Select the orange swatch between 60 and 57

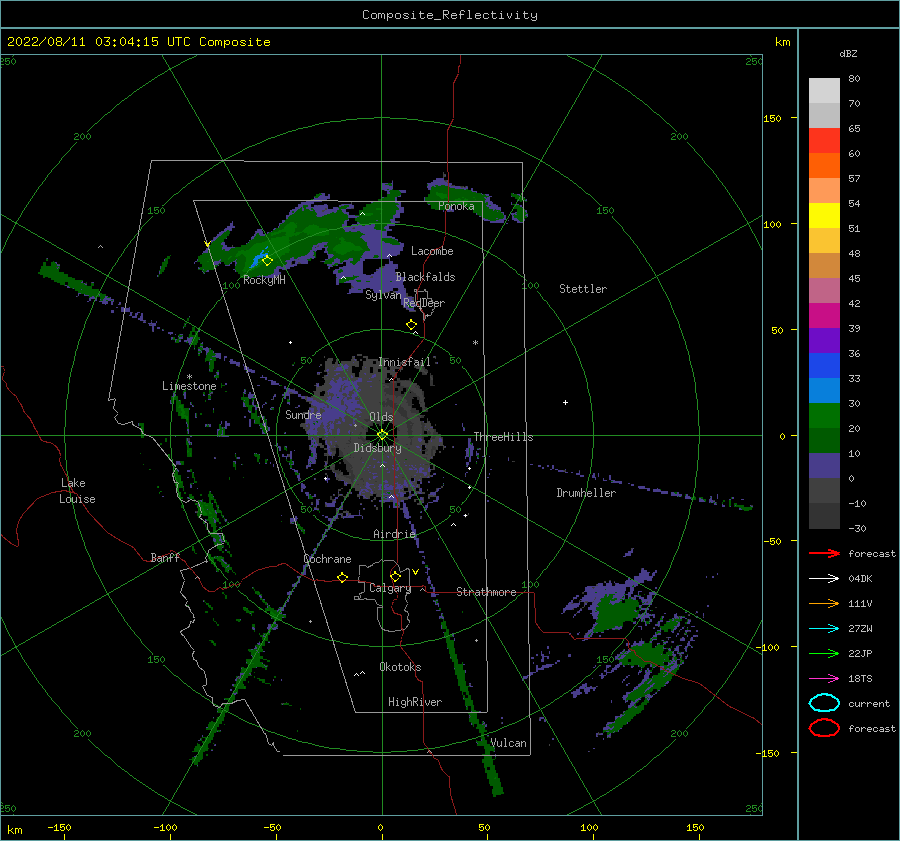[x=824, y=165]
